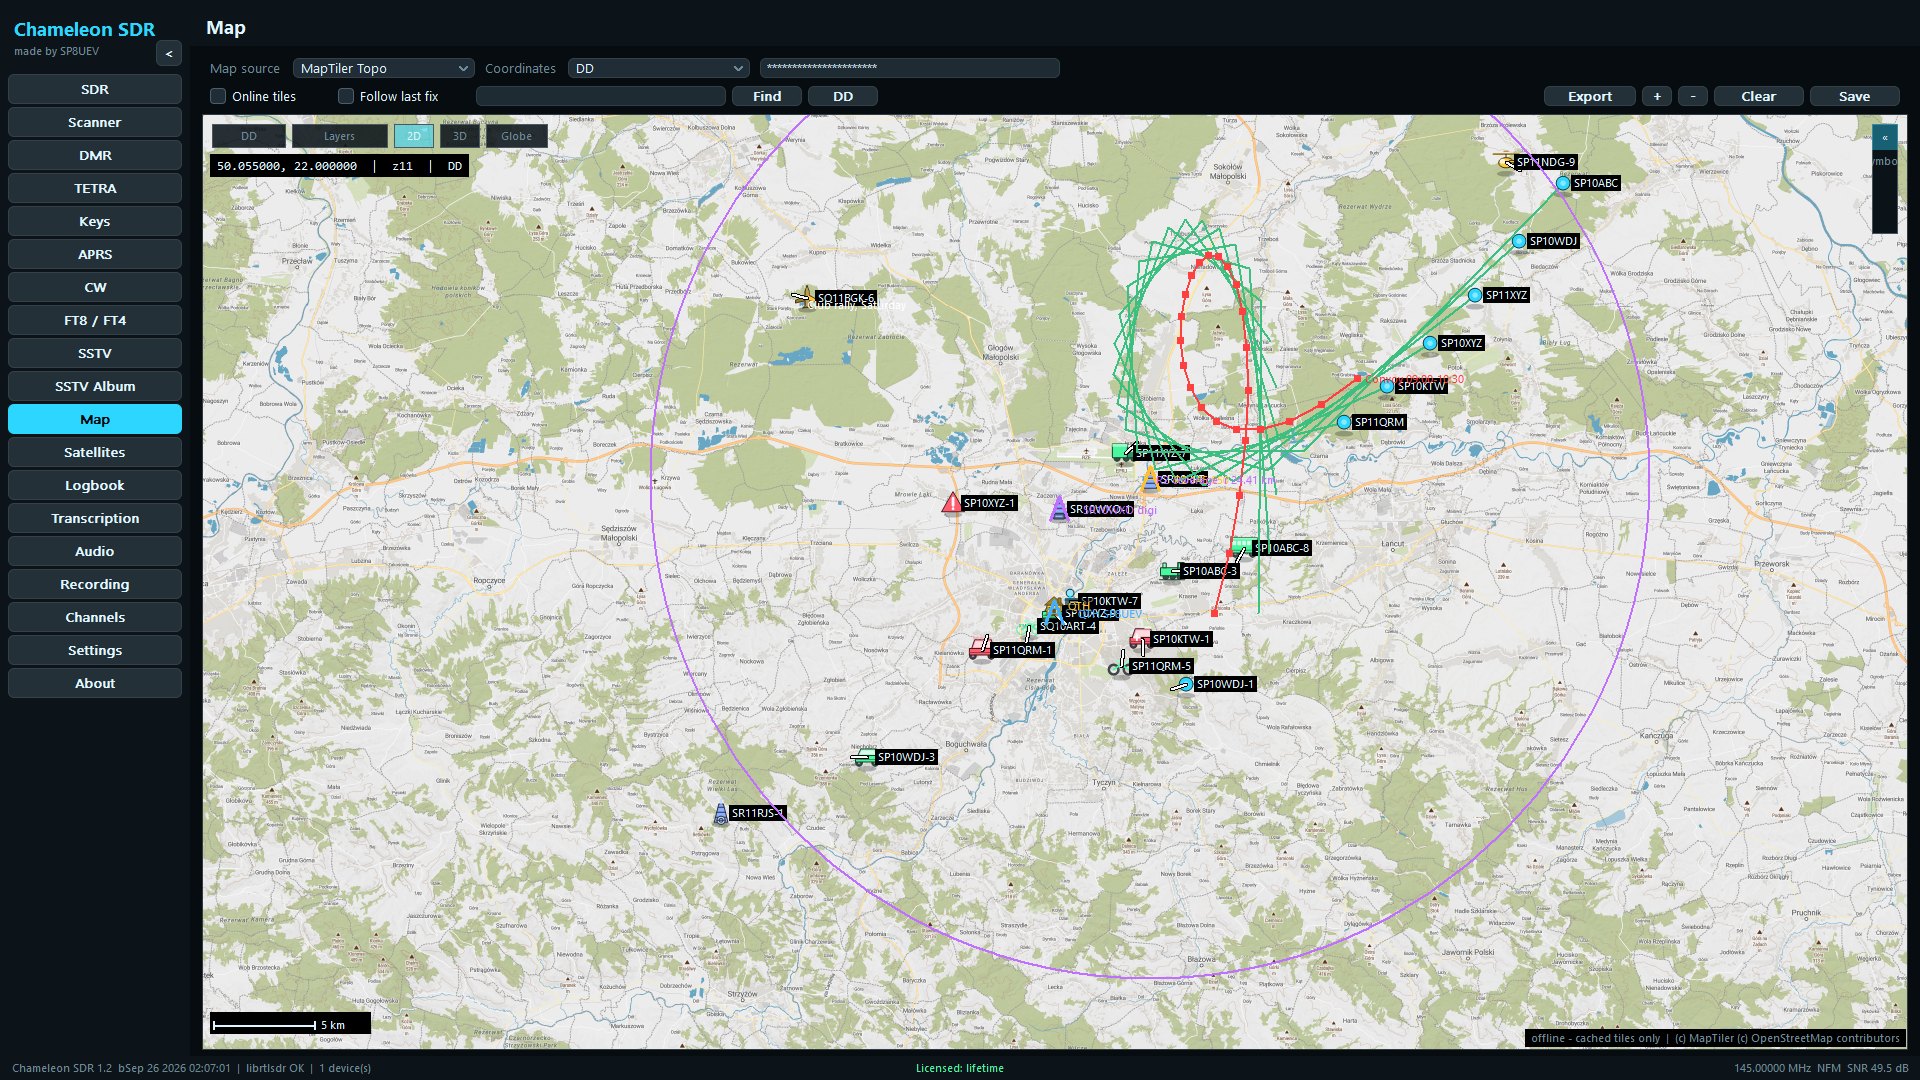Click the Find button
The width and height of the screenshot is (1920, 1080).
pos(767,96)
